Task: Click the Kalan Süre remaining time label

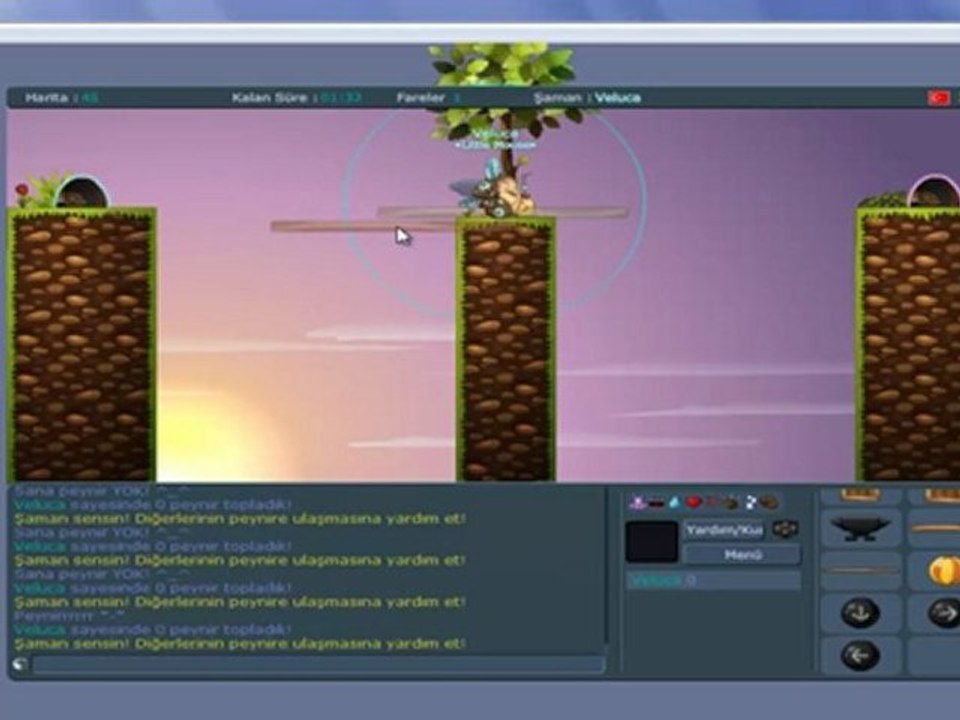Action: click(x=296, y=97)
